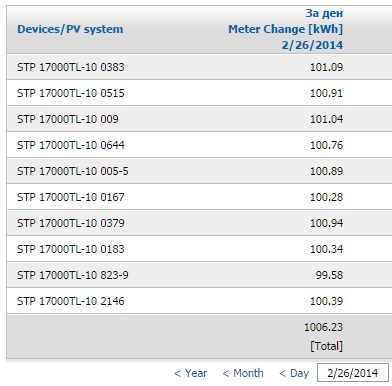Image resolution: width=392 pixels, height=386 pixels.
Task: Click the 1006.23 total value
Action: tap(323, 327)
